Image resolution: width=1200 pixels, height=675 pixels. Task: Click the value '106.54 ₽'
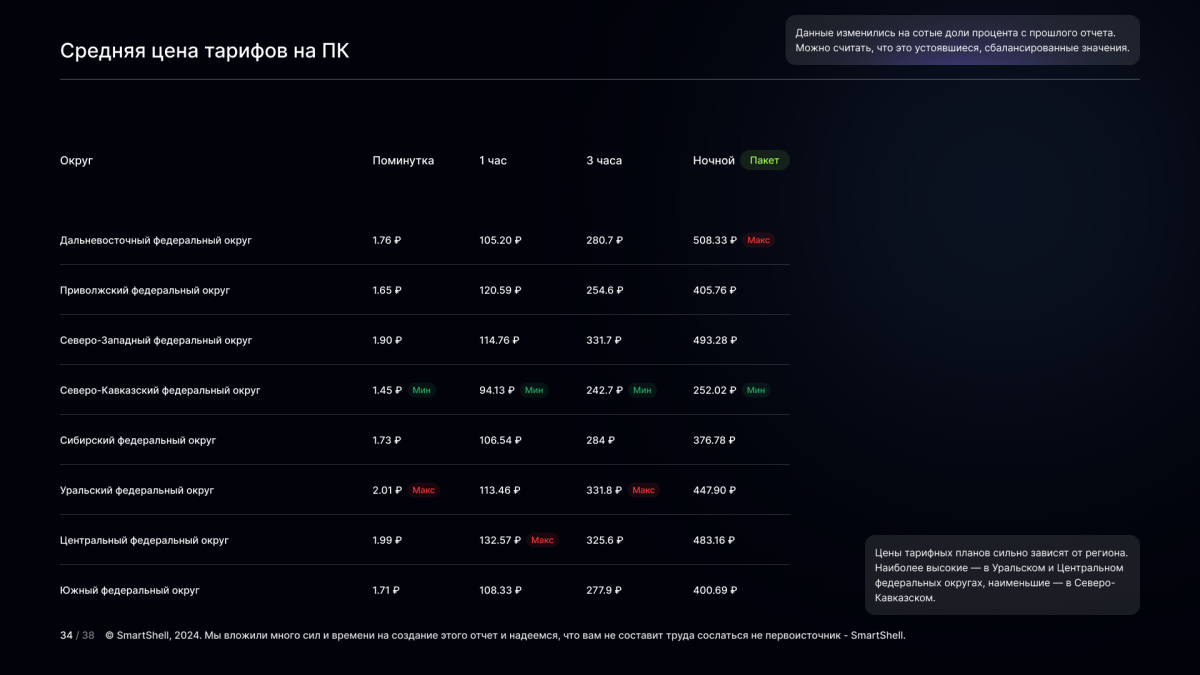click(500, 441)
